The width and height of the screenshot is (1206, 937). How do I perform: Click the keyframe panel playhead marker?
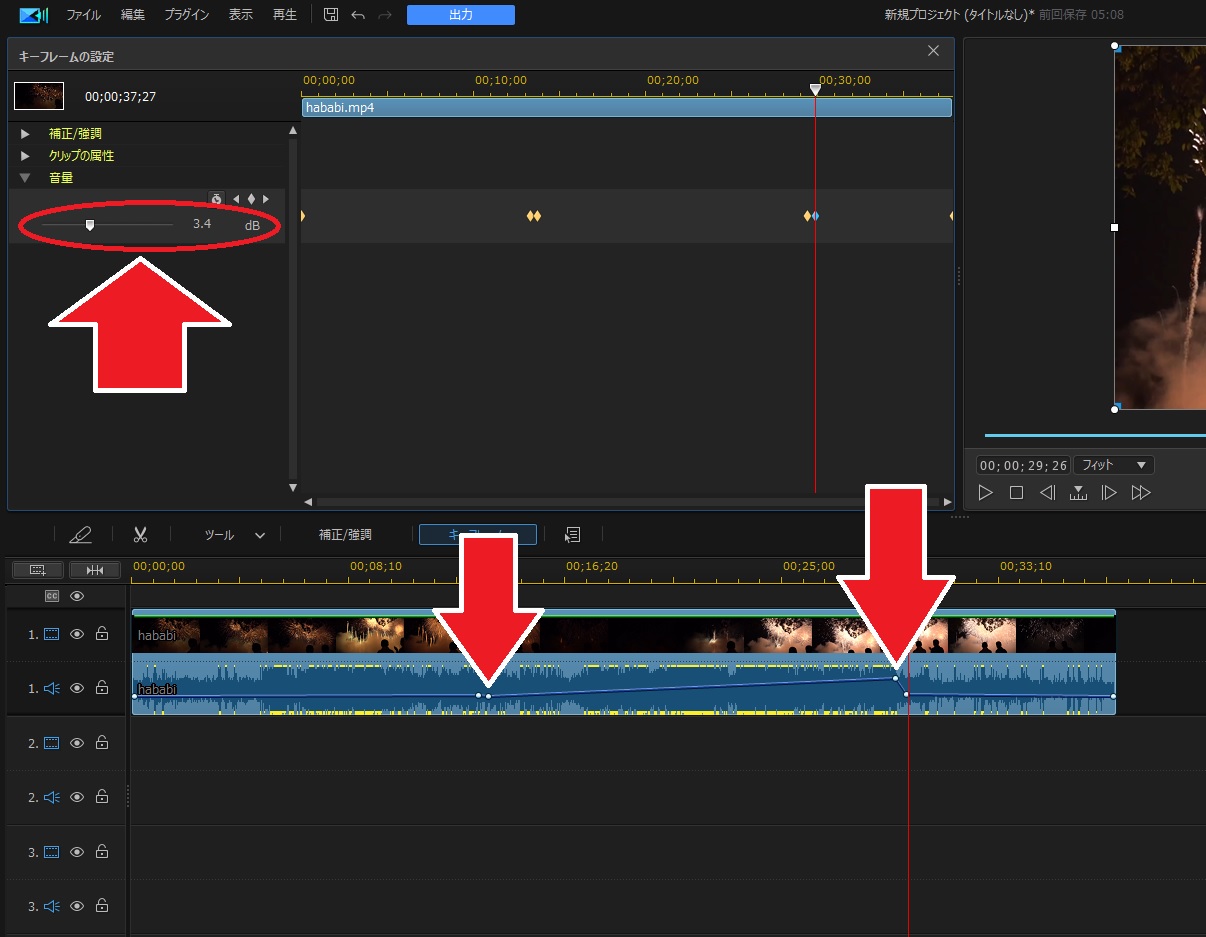point(815,90)
